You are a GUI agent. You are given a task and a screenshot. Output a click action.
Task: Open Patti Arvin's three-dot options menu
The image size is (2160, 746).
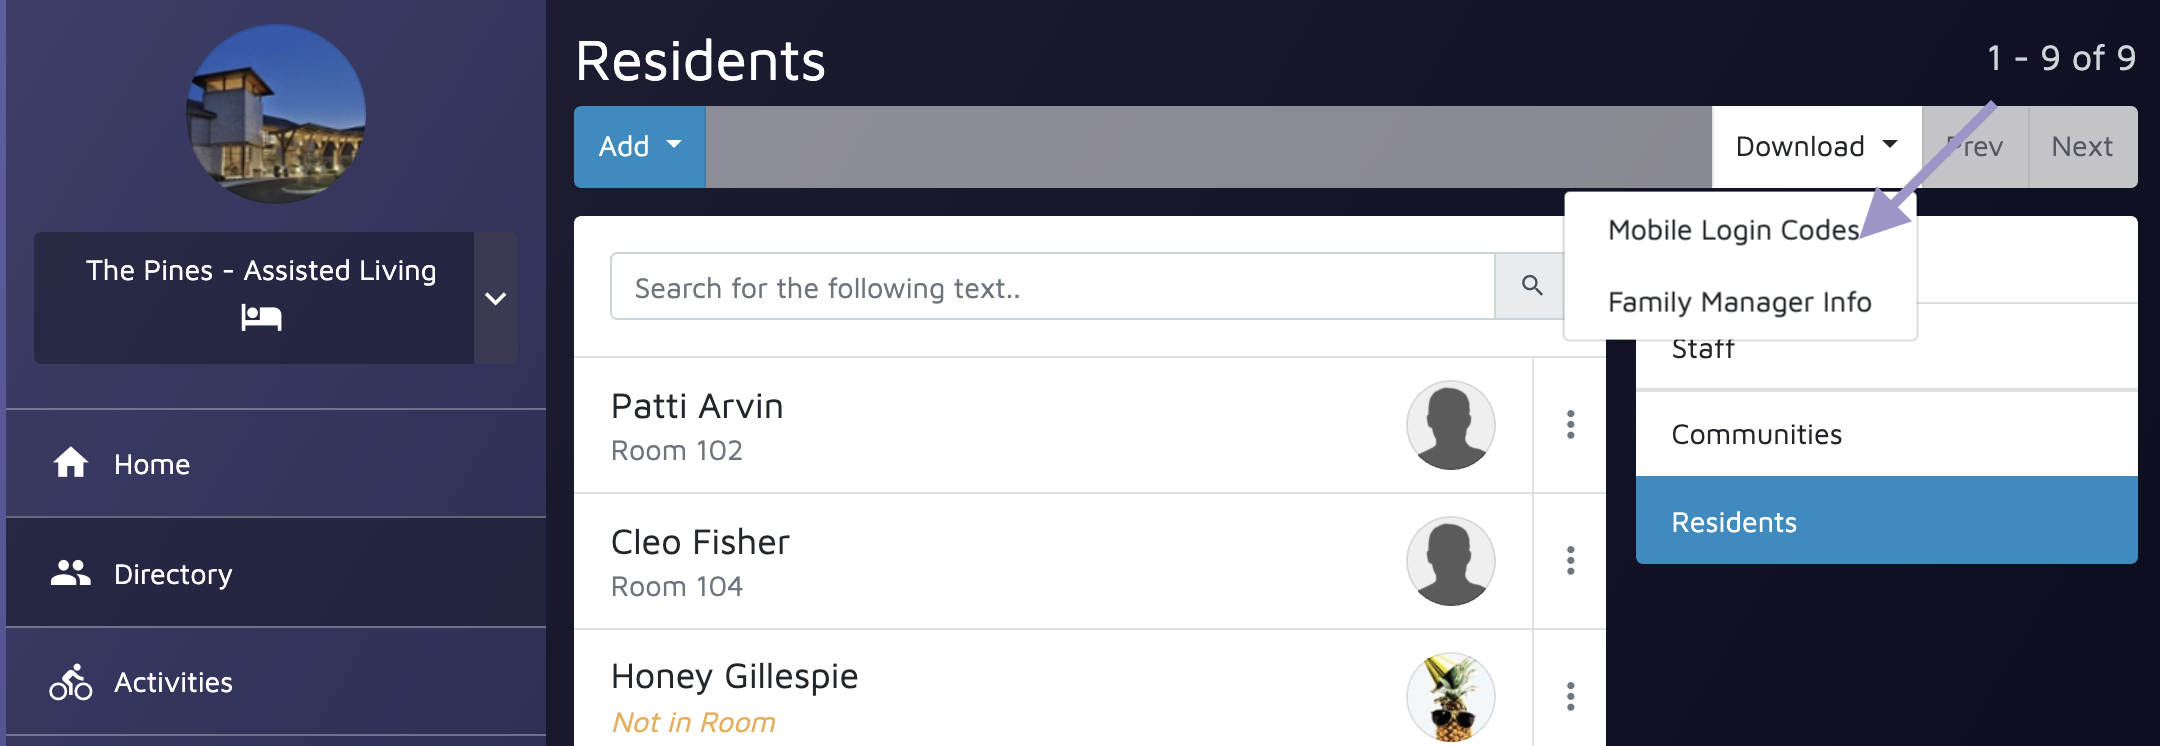tap(1570, 425)
